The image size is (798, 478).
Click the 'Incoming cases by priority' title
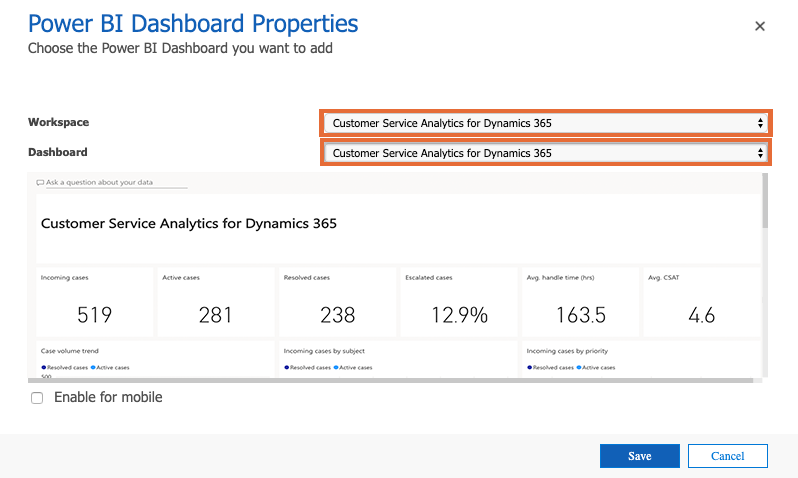pos(567,351)
